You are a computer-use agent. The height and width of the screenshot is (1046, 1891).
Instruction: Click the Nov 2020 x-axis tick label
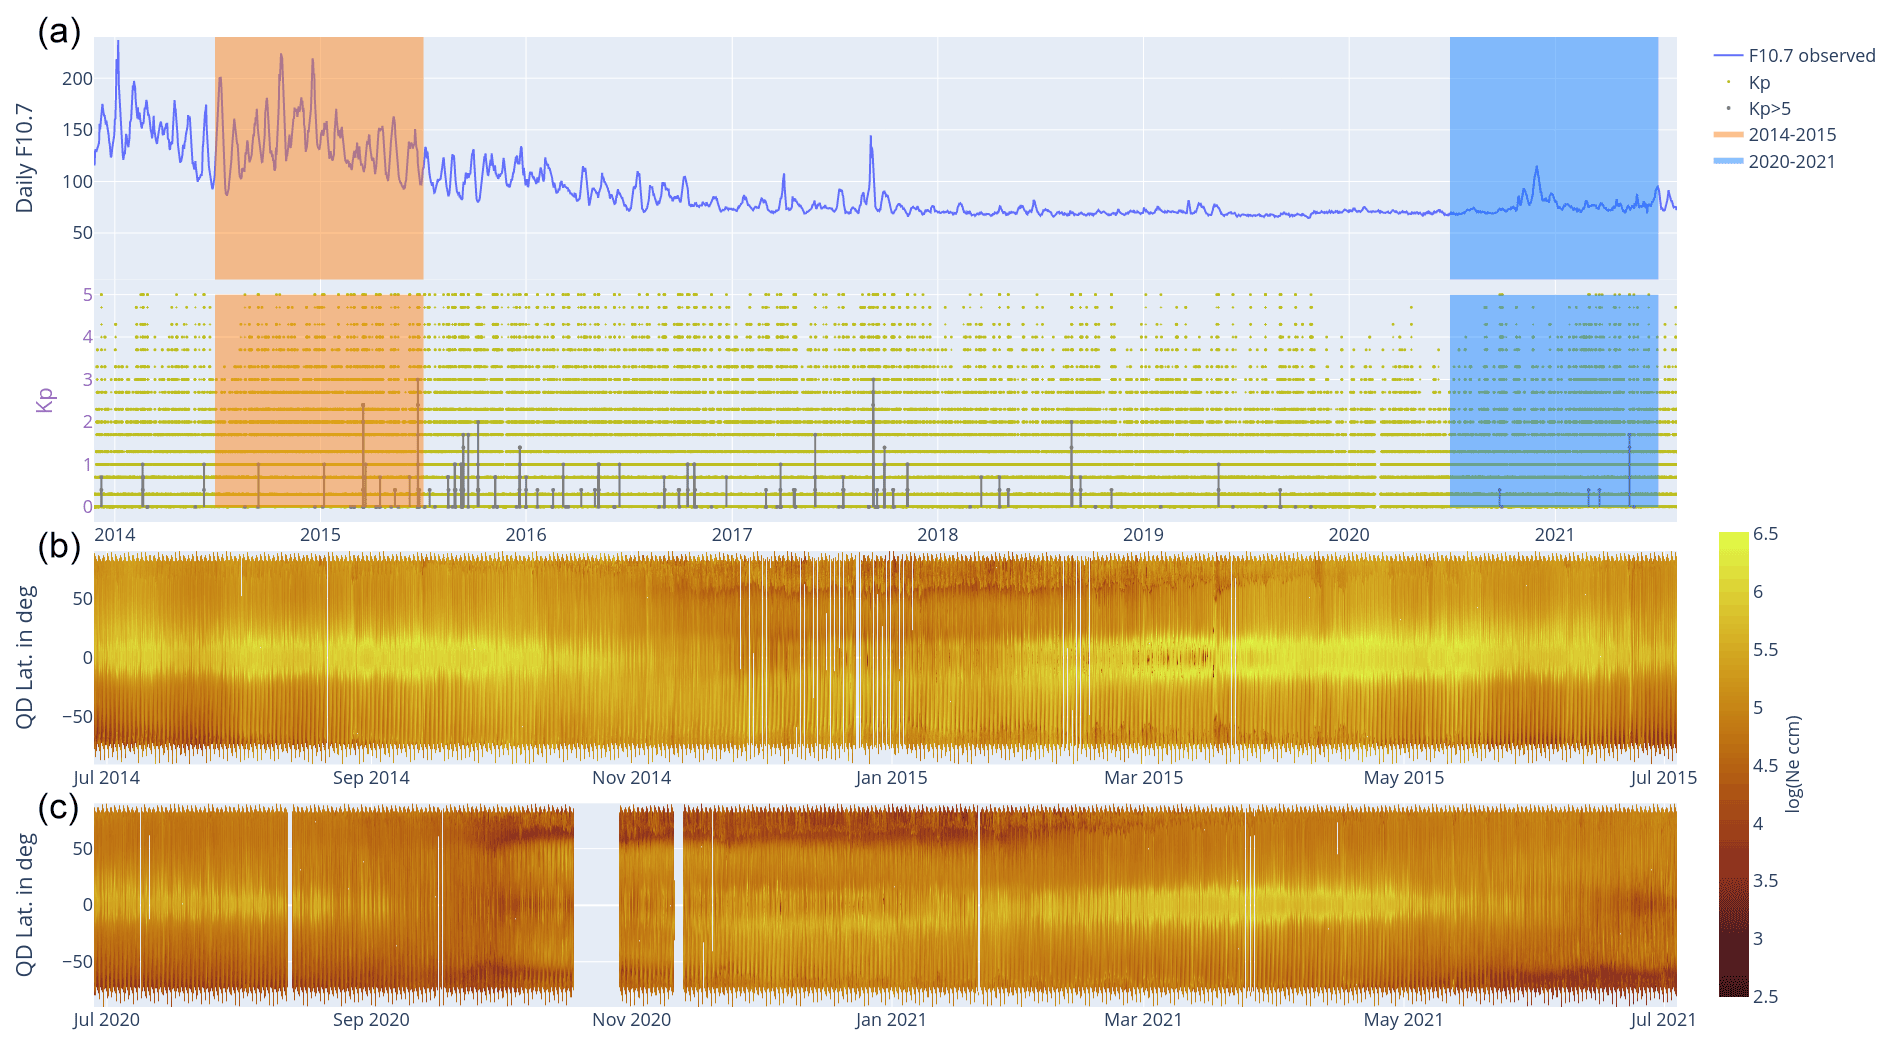631,1020
